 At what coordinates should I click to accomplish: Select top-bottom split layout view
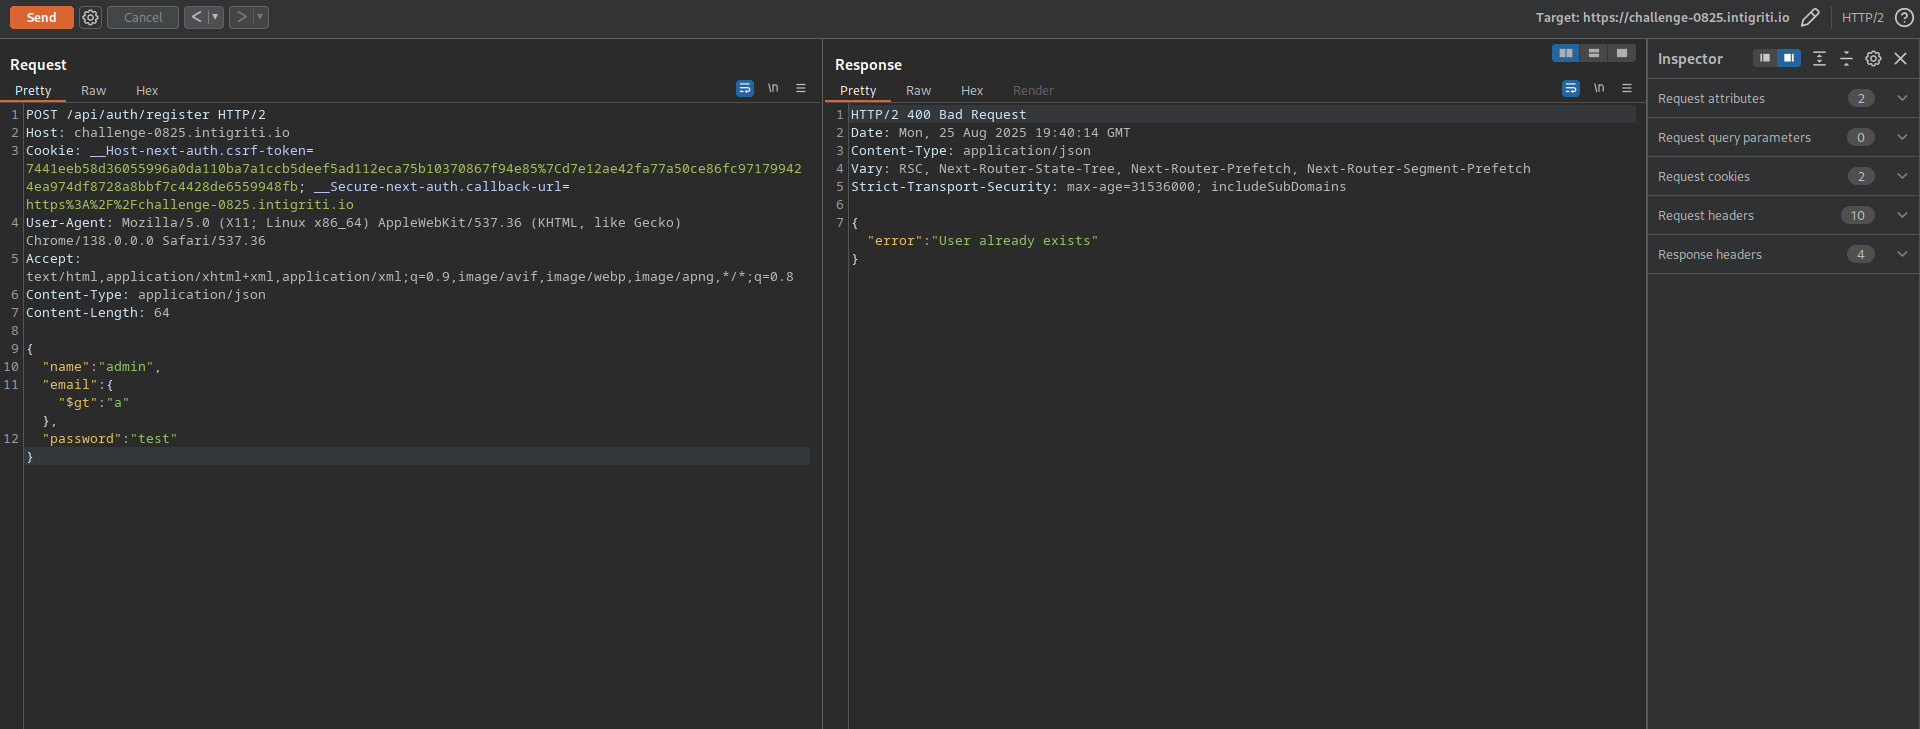1594,53
